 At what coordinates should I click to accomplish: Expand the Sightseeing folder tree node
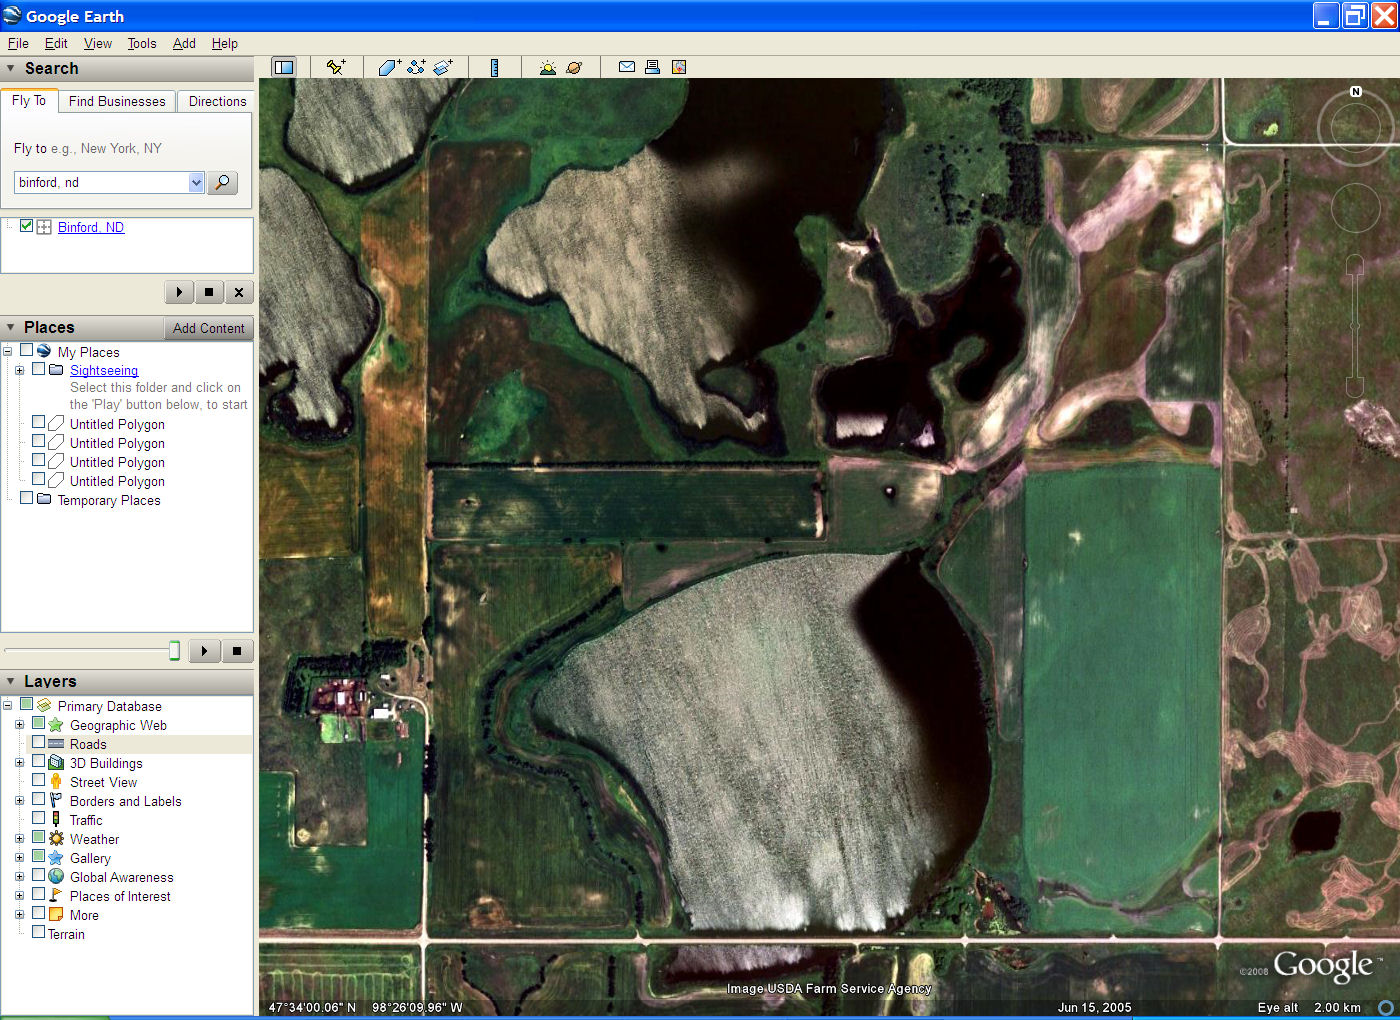(x=19, y=370)
